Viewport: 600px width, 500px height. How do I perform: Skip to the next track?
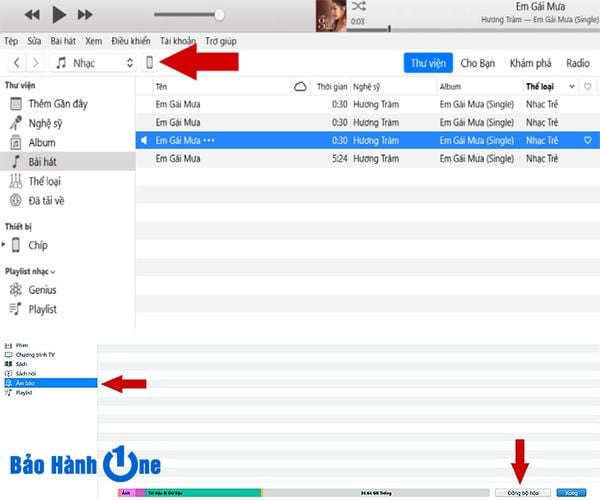[x=86, y=15]
